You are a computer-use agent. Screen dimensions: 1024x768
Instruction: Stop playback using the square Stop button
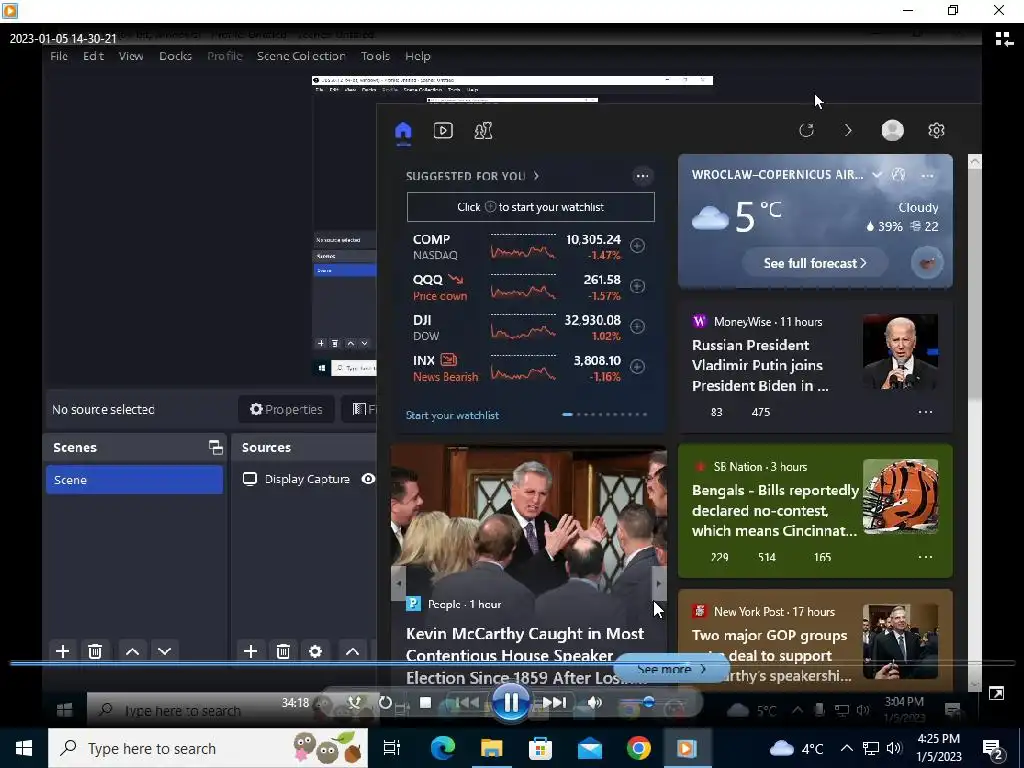(425, 703)
